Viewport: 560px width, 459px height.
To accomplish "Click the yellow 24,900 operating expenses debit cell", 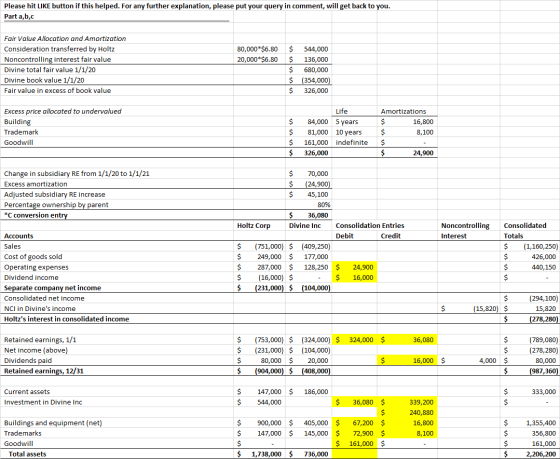I will 354,267.
